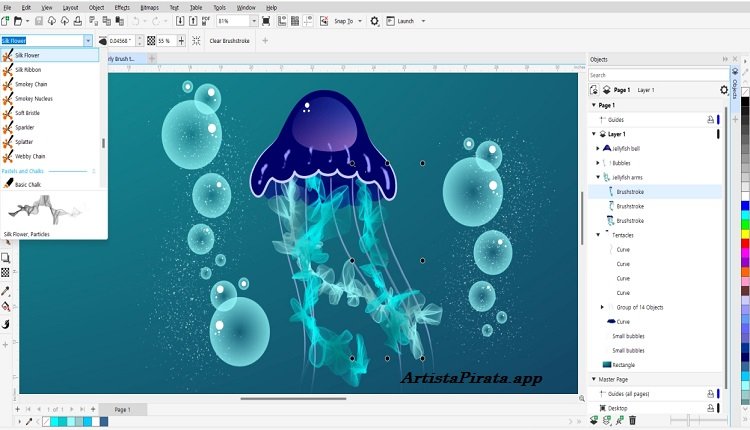This screenshot has height=430, width=750.
Task: Click the Clear Brushstroke button
Action: click(x=231, y=41)
